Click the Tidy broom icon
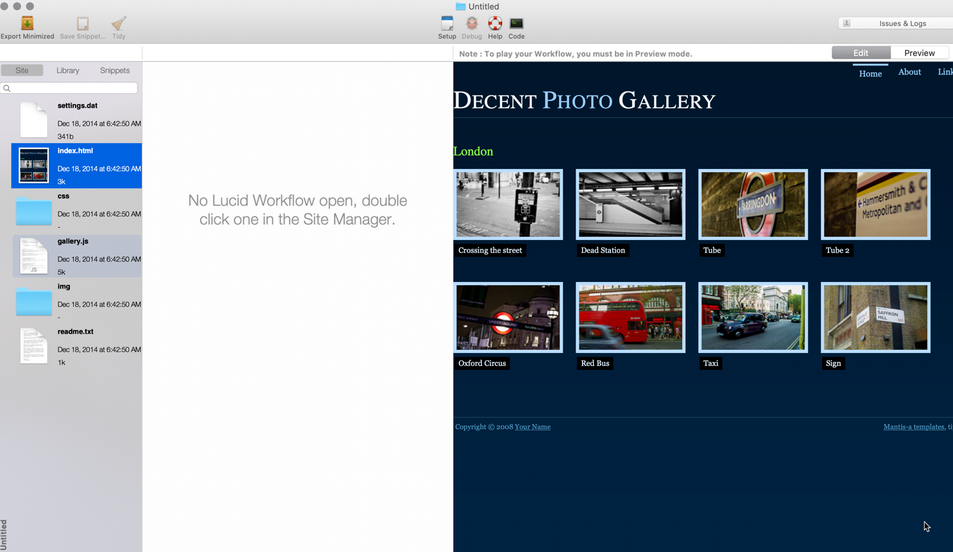 point(119,23)
